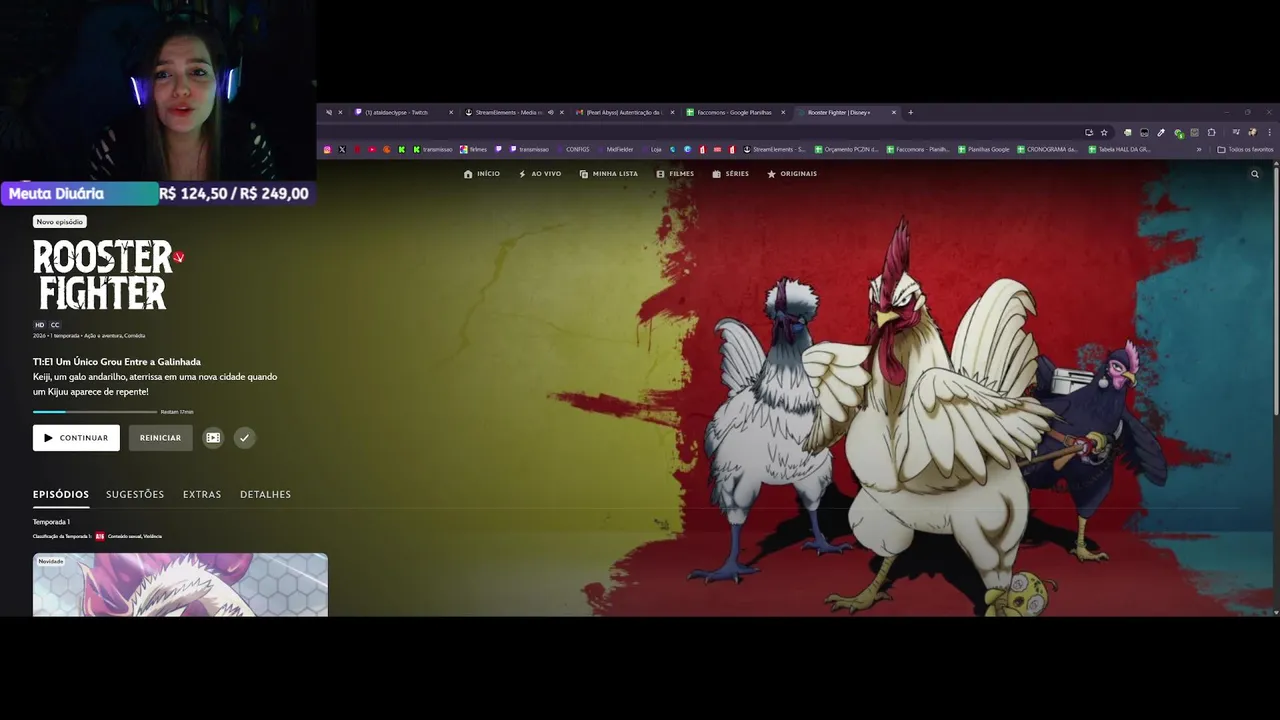The width and height of the screenshot is (1280, 720).
Task: Open the X (Twitter) bookmark icon
Action: [x=342, y=149]
